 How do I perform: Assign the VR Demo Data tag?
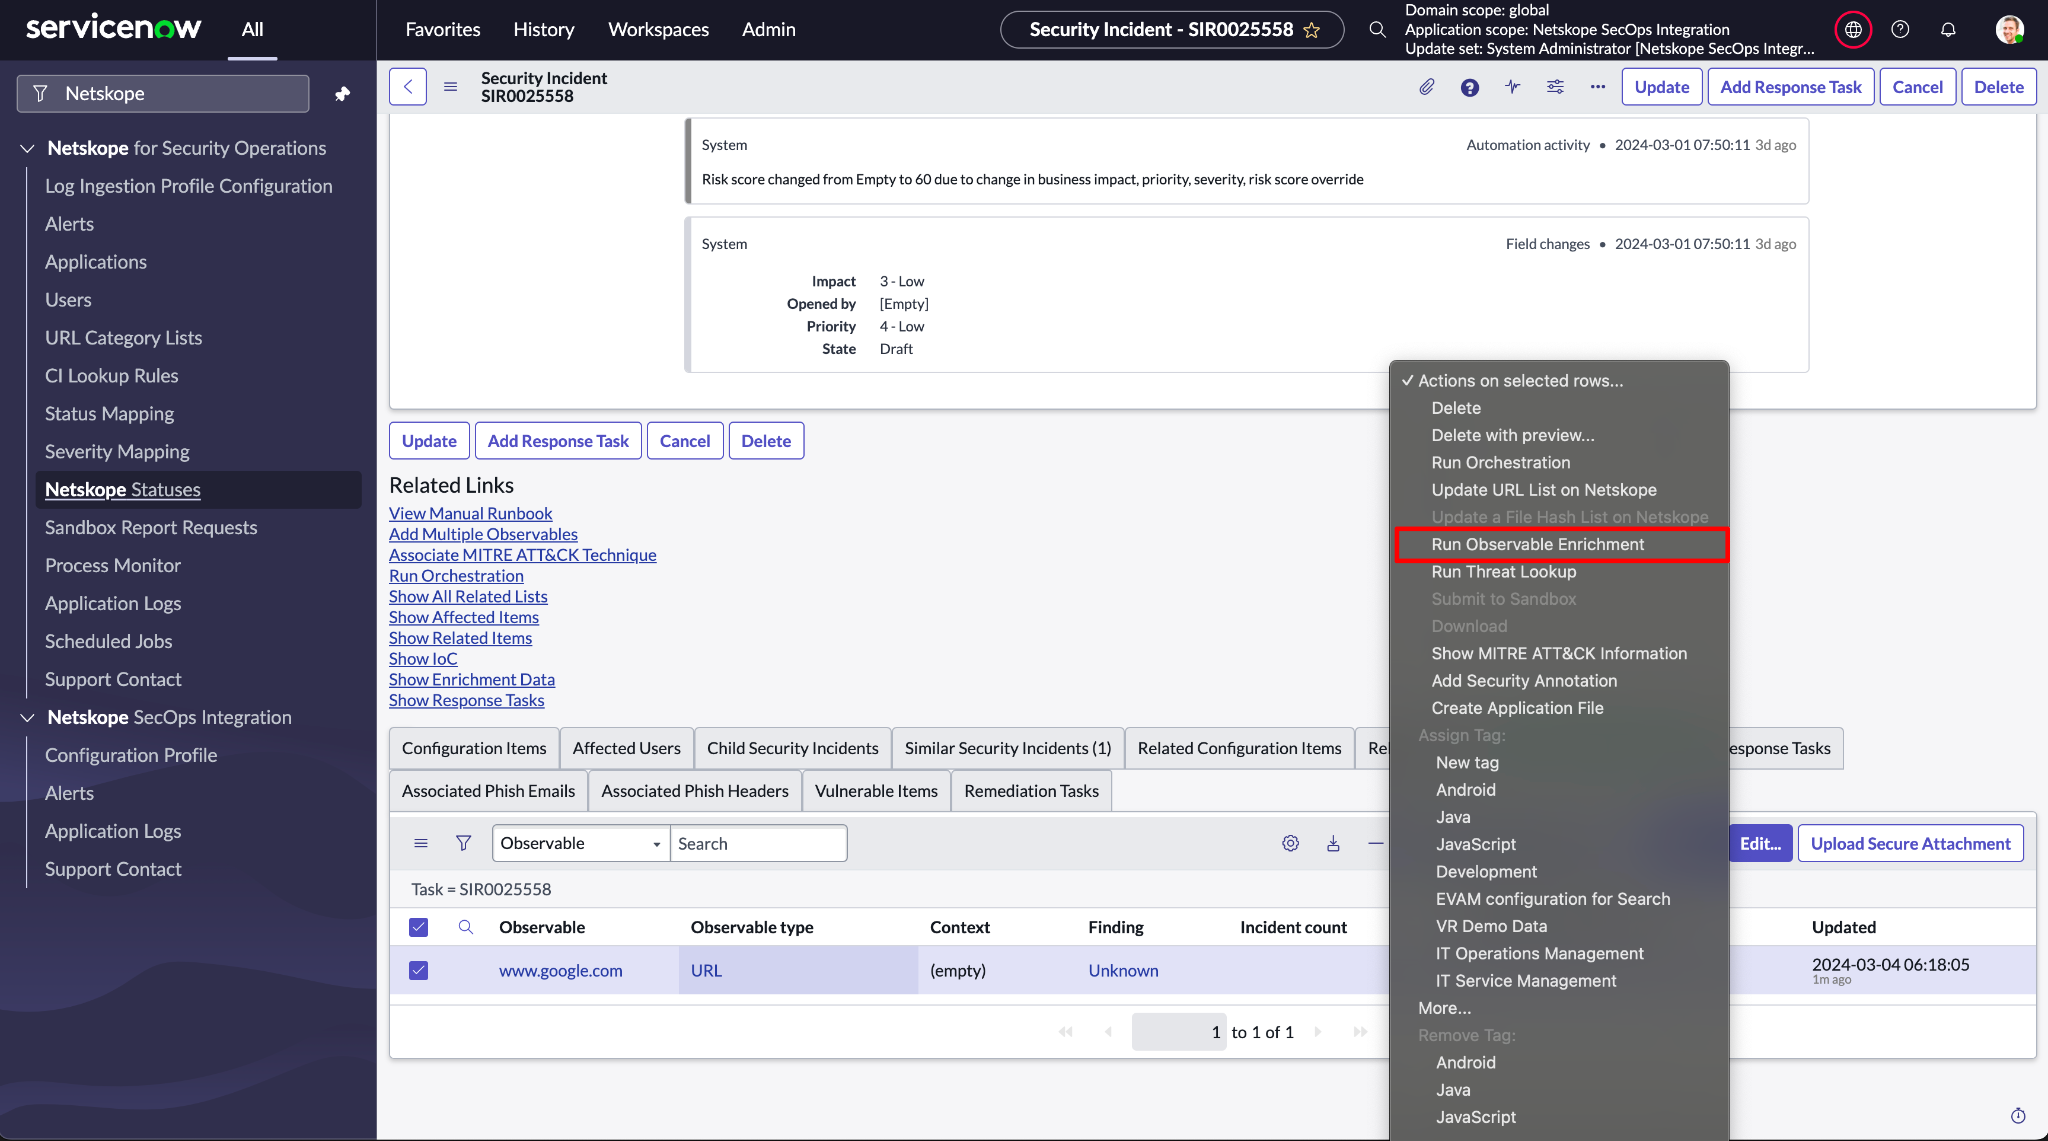point(1491,926)
